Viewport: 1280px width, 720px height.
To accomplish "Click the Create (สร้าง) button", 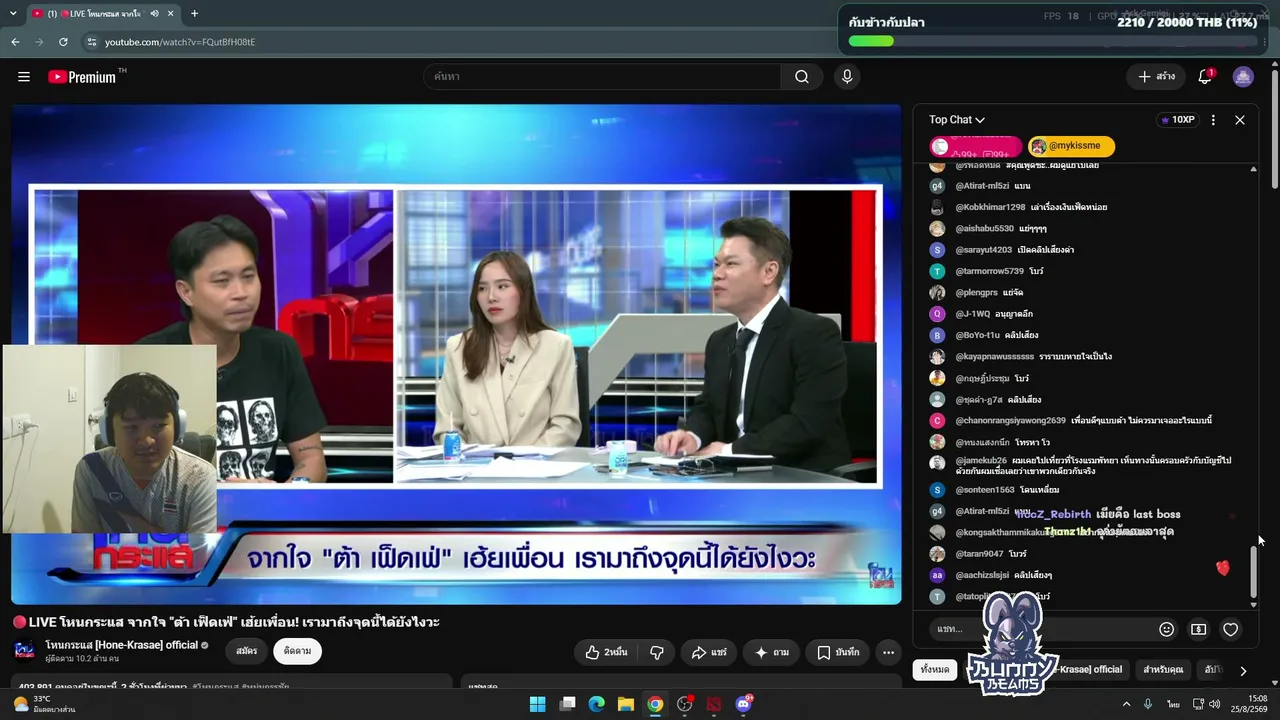I will pyautogui.click(x=1156, y=77).
